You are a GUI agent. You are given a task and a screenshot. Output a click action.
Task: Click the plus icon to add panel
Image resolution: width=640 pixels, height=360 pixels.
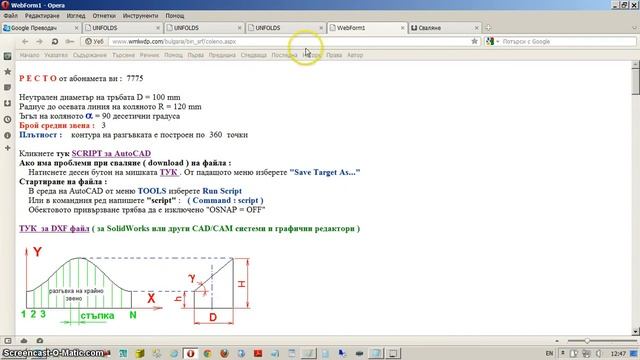tap(7, 148)
